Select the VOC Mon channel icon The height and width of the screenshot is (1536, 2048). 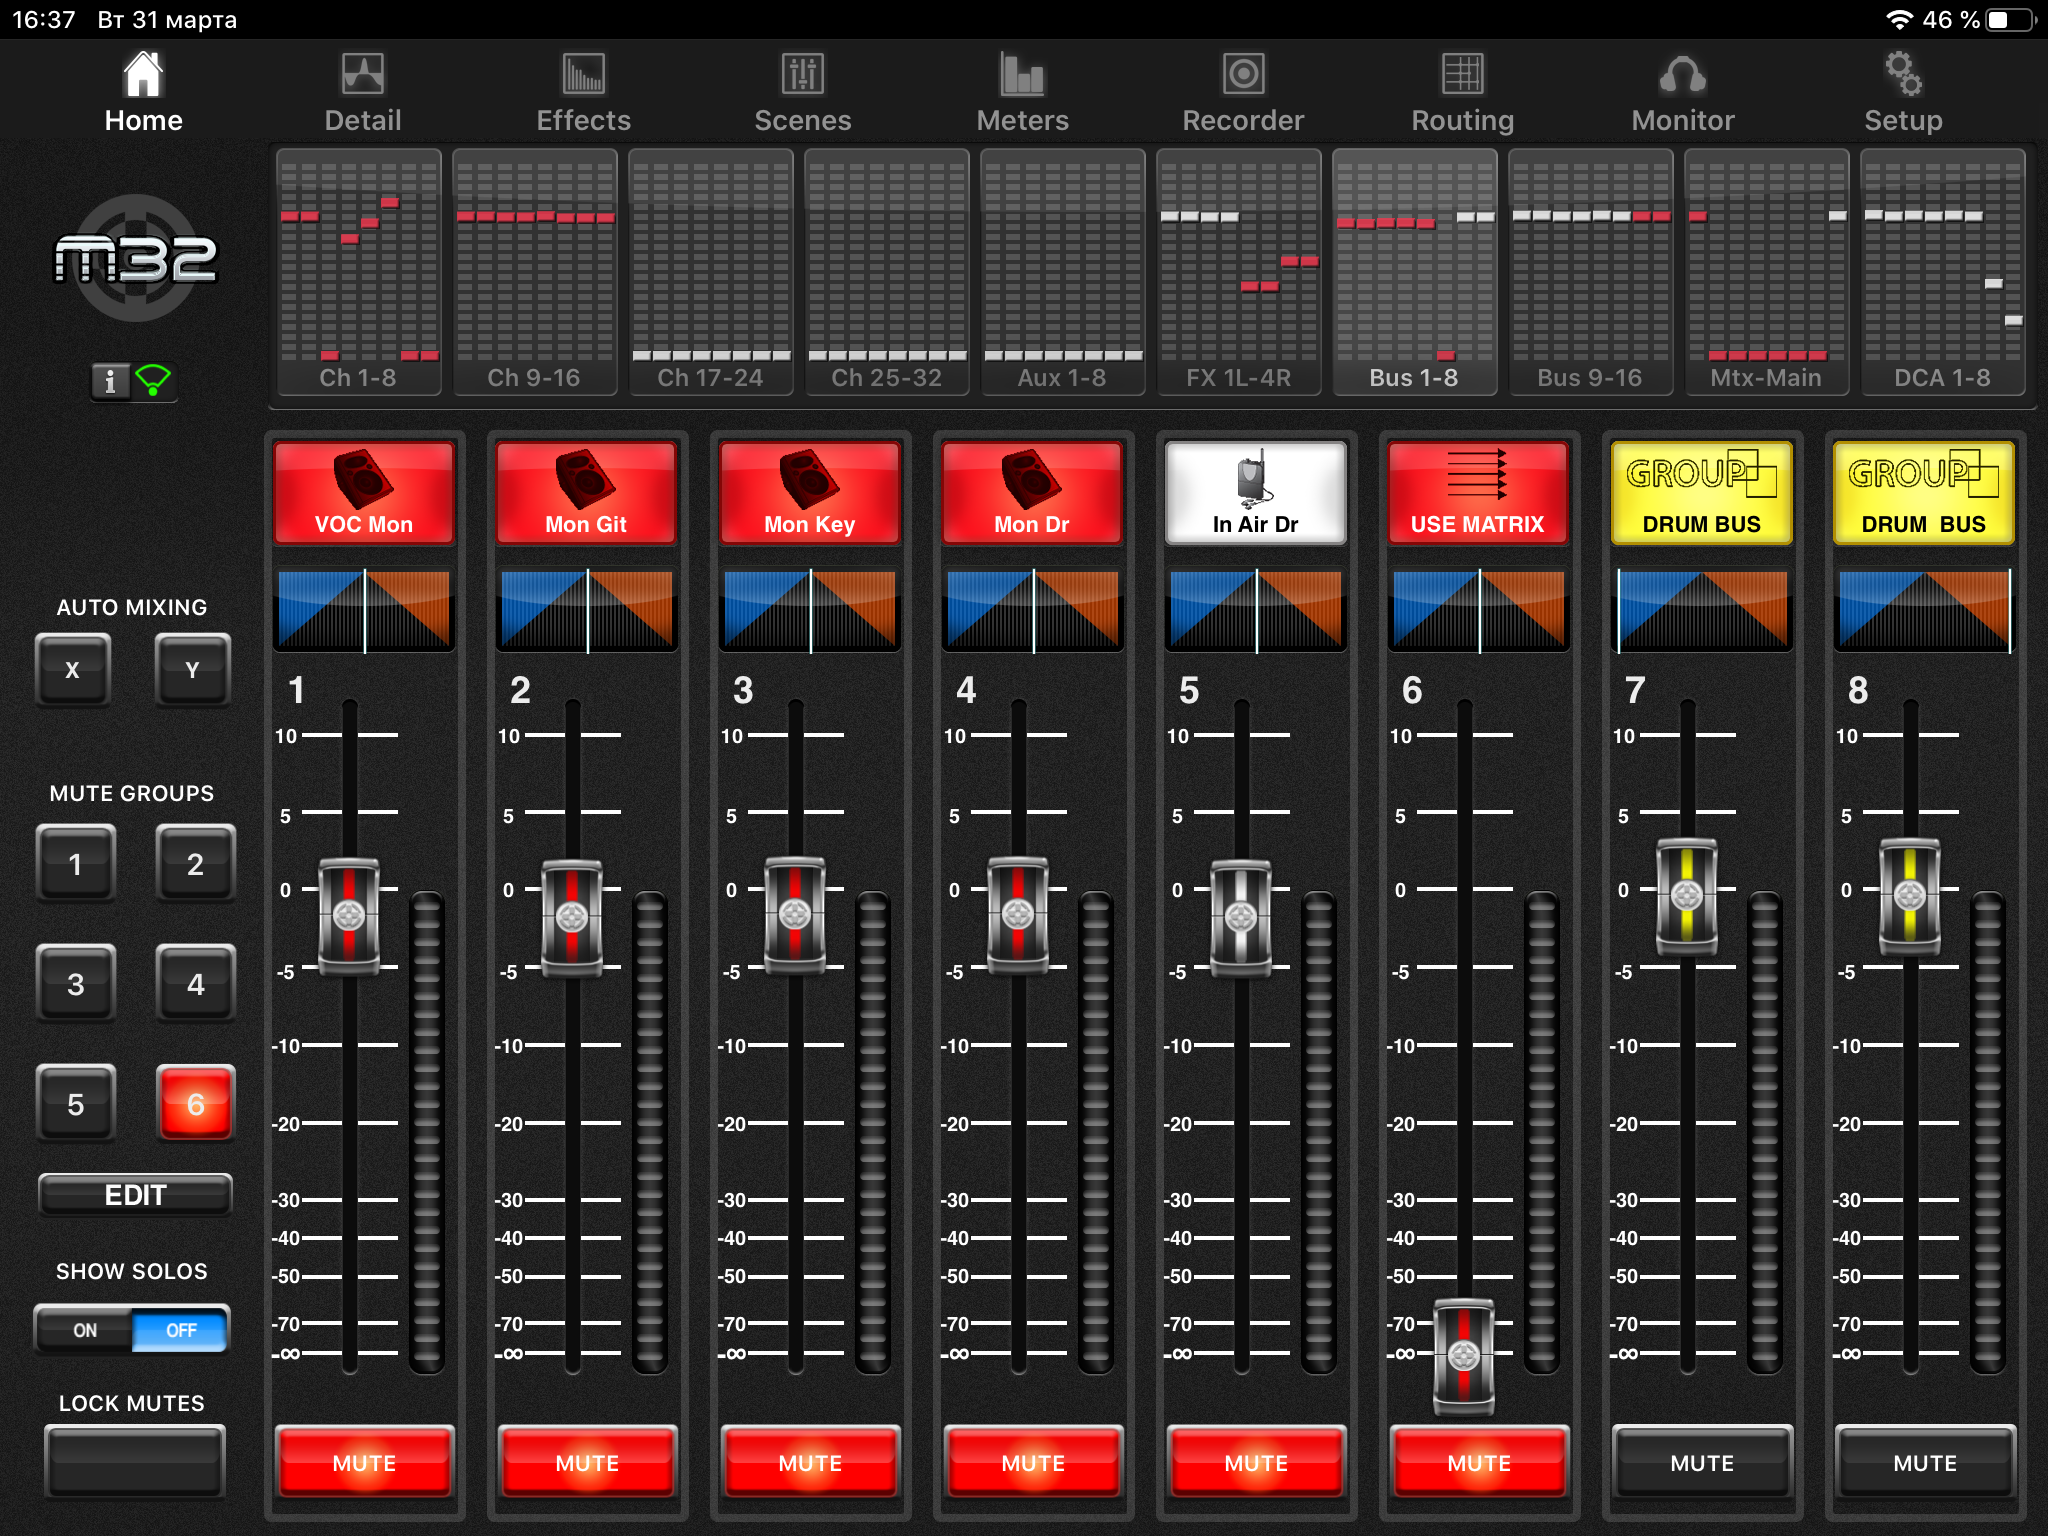coord(364,494)
